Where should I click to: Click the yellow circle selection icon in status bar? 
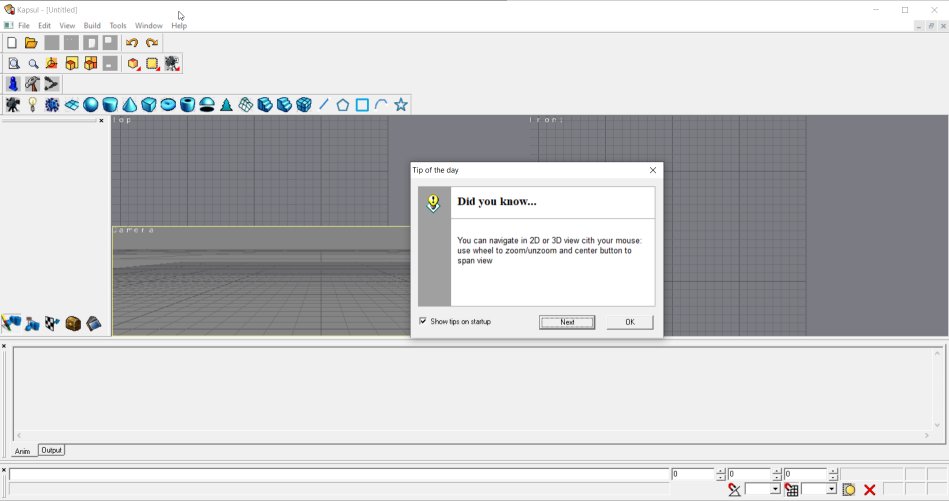tap(849, 490)
